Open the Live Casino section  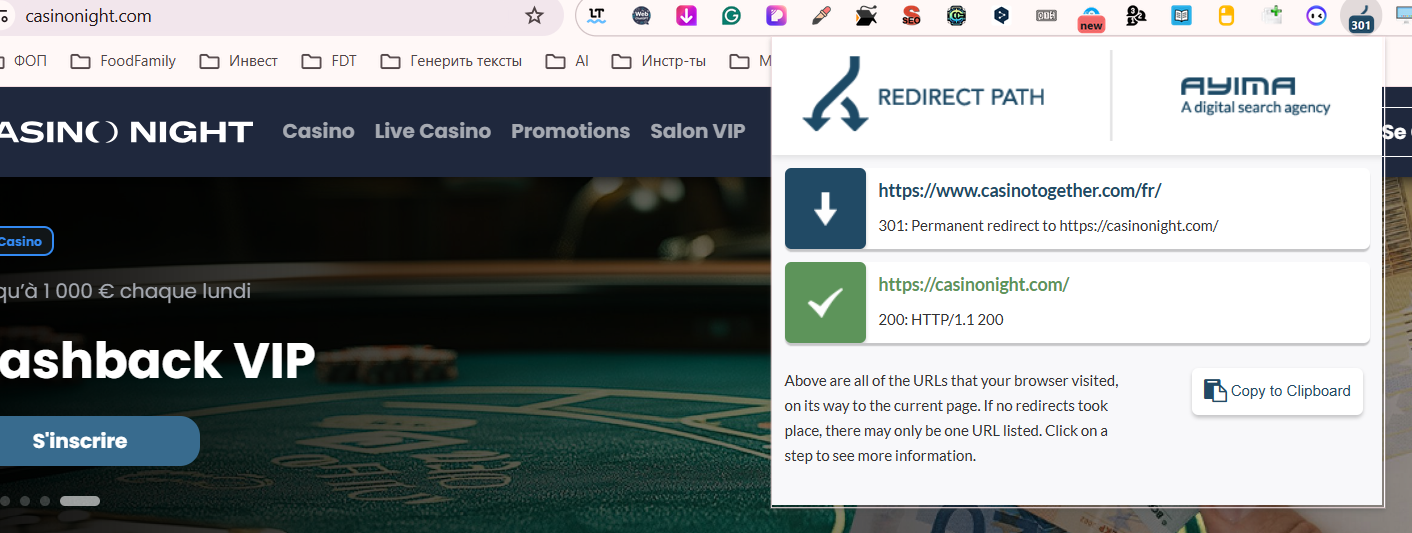click(433, 131)
